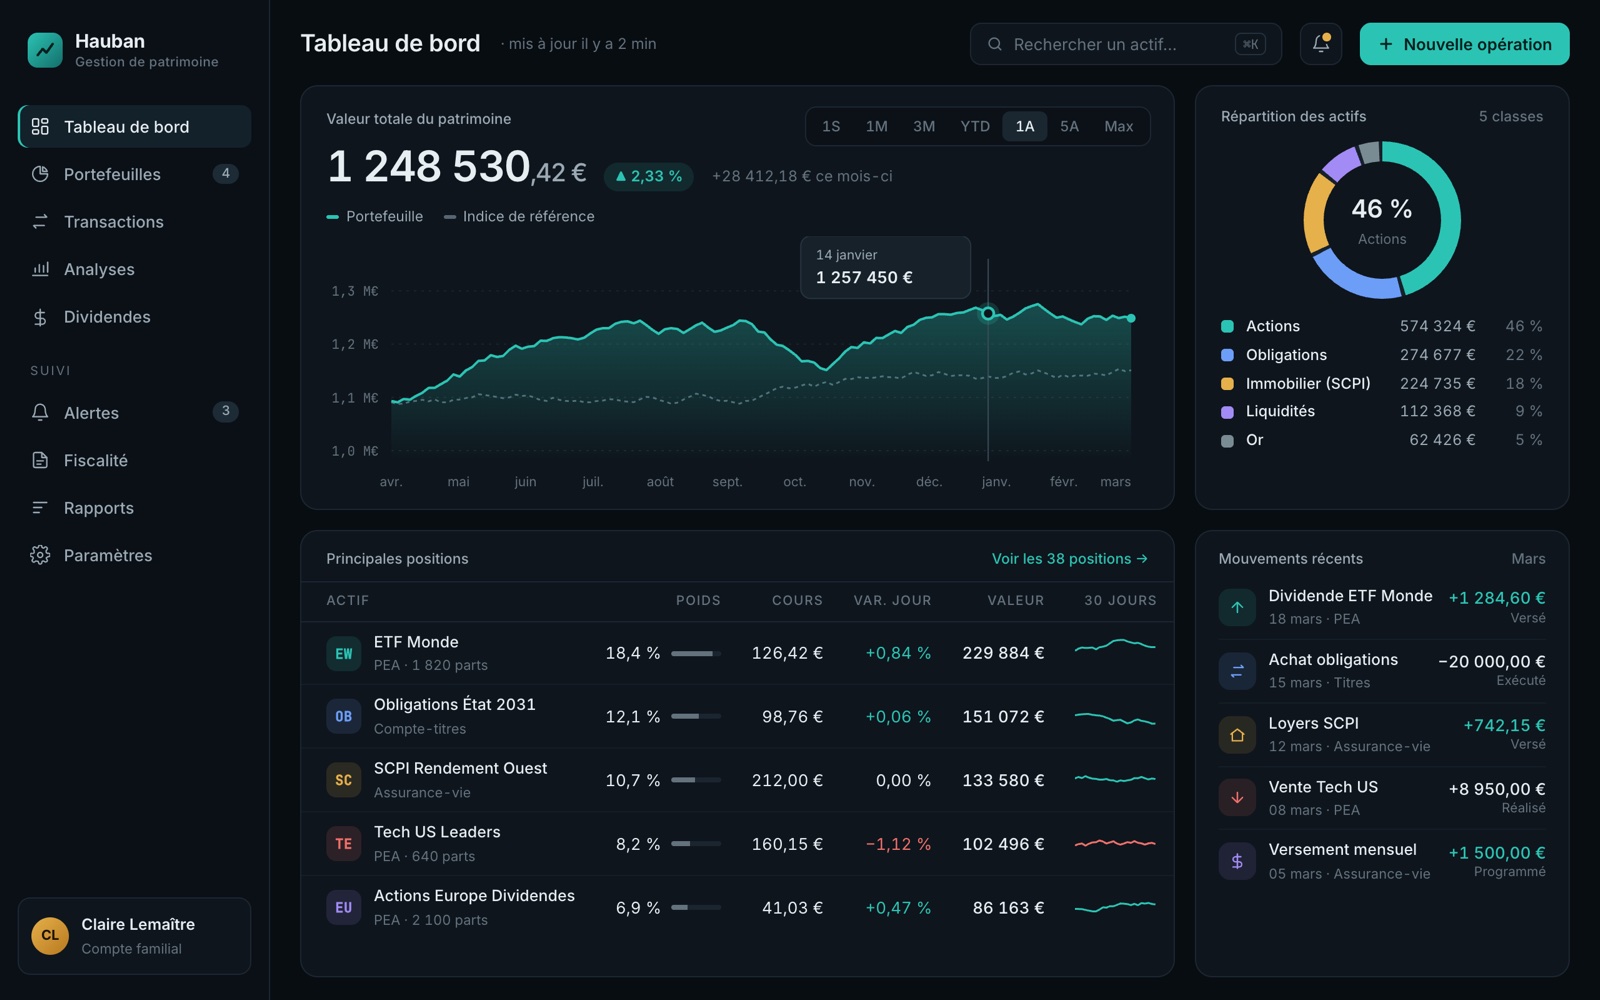Open Transactions page
1600x1000 pixels.
135,222
